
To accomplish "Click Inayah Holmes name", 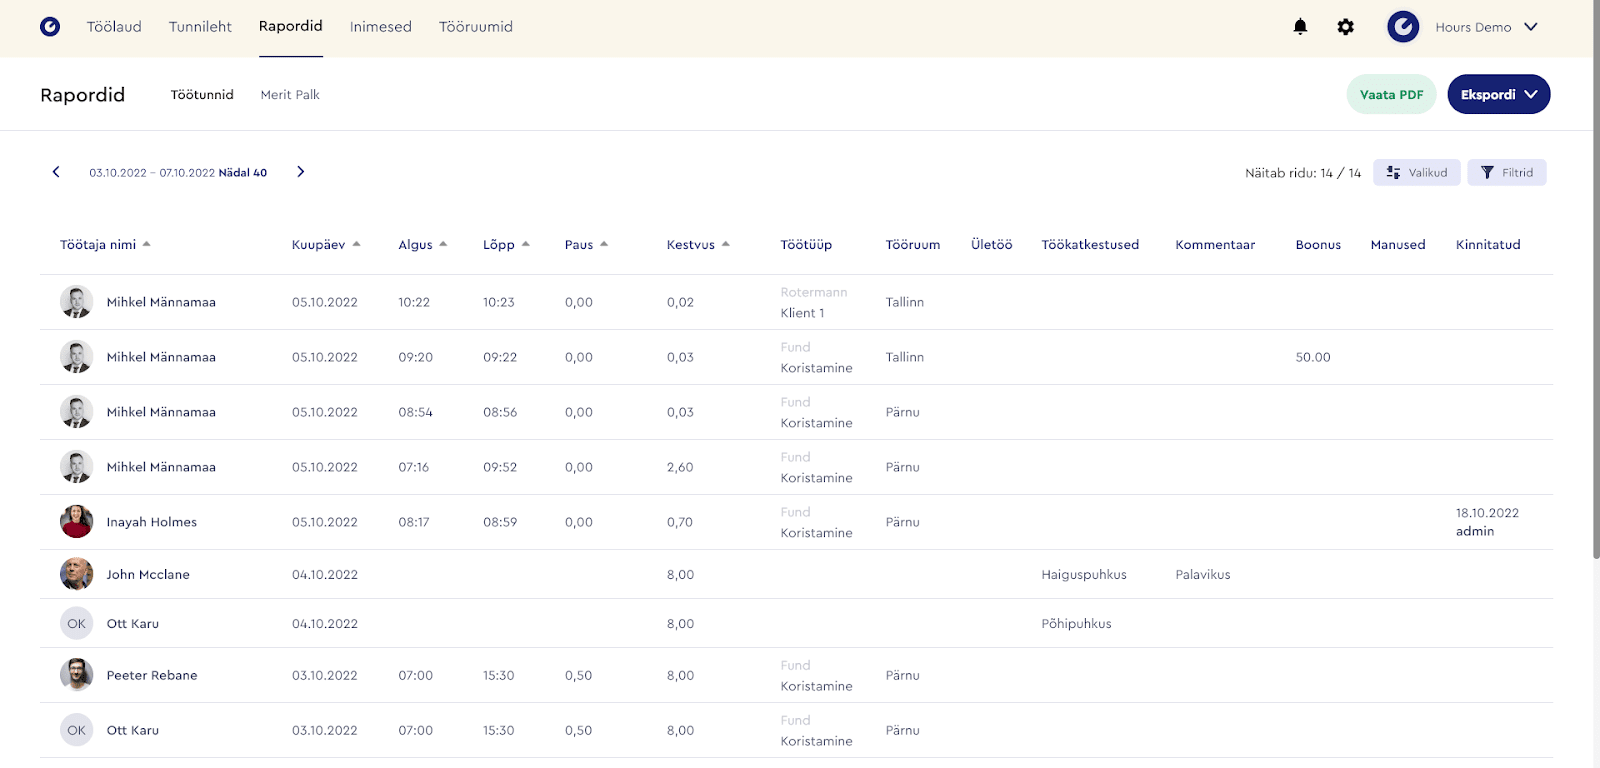I will click(x=152, y=522).
